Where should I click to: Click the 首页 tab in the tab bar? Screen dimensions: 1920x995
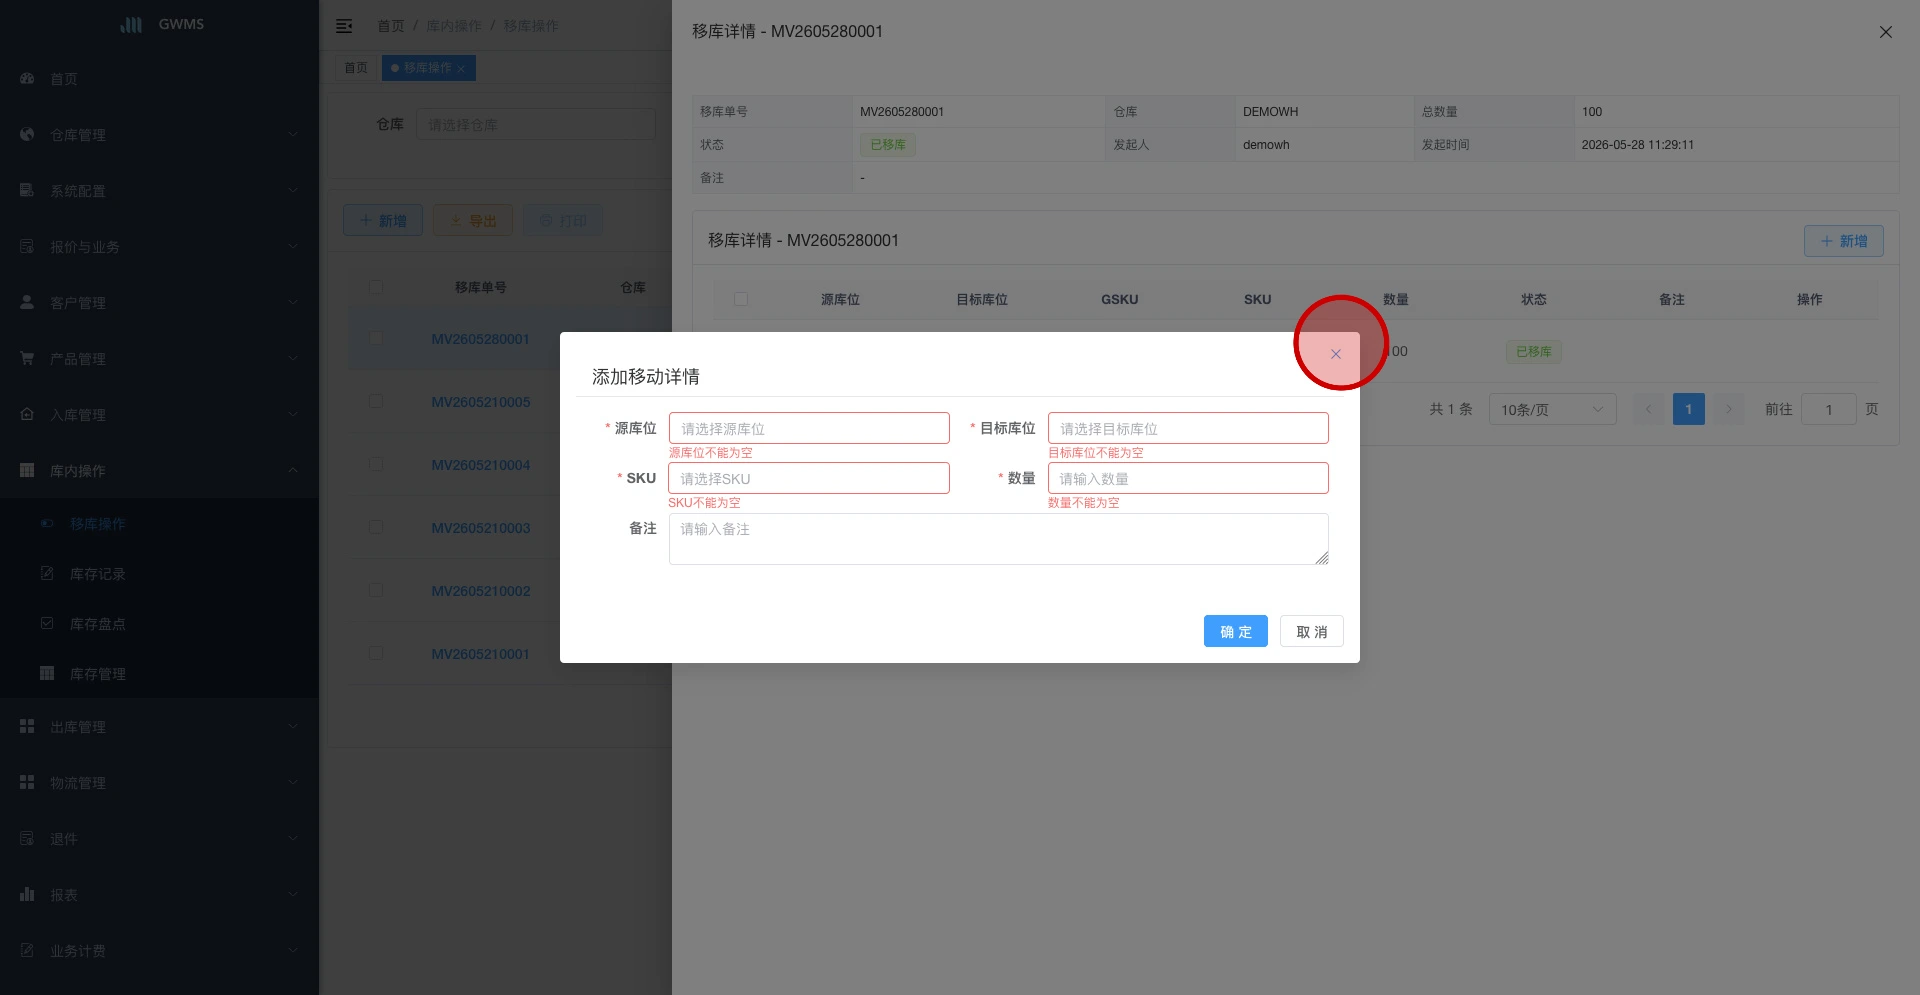click(356, 68)
